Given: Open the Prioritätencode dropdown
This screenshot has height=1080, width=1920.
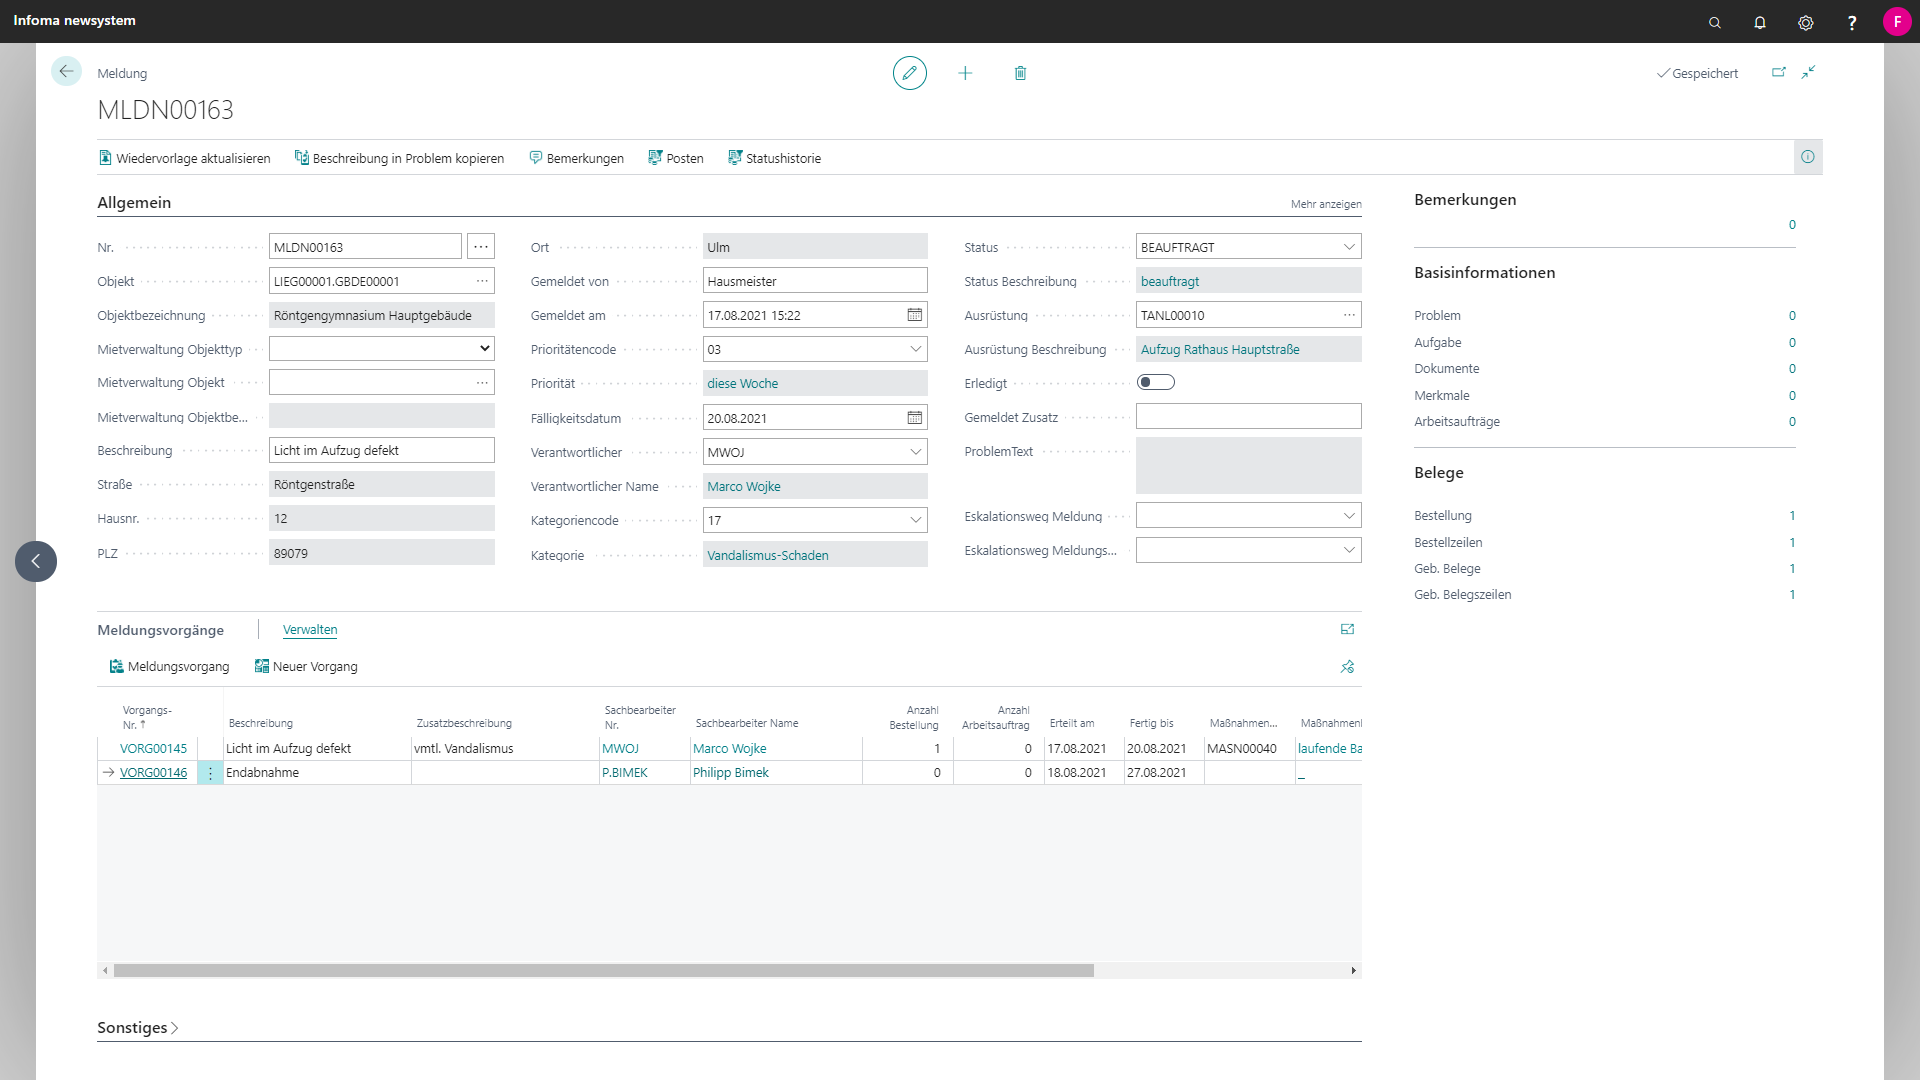Looking at the screenshot, I should pyautogui.click(x=915, y=349).
